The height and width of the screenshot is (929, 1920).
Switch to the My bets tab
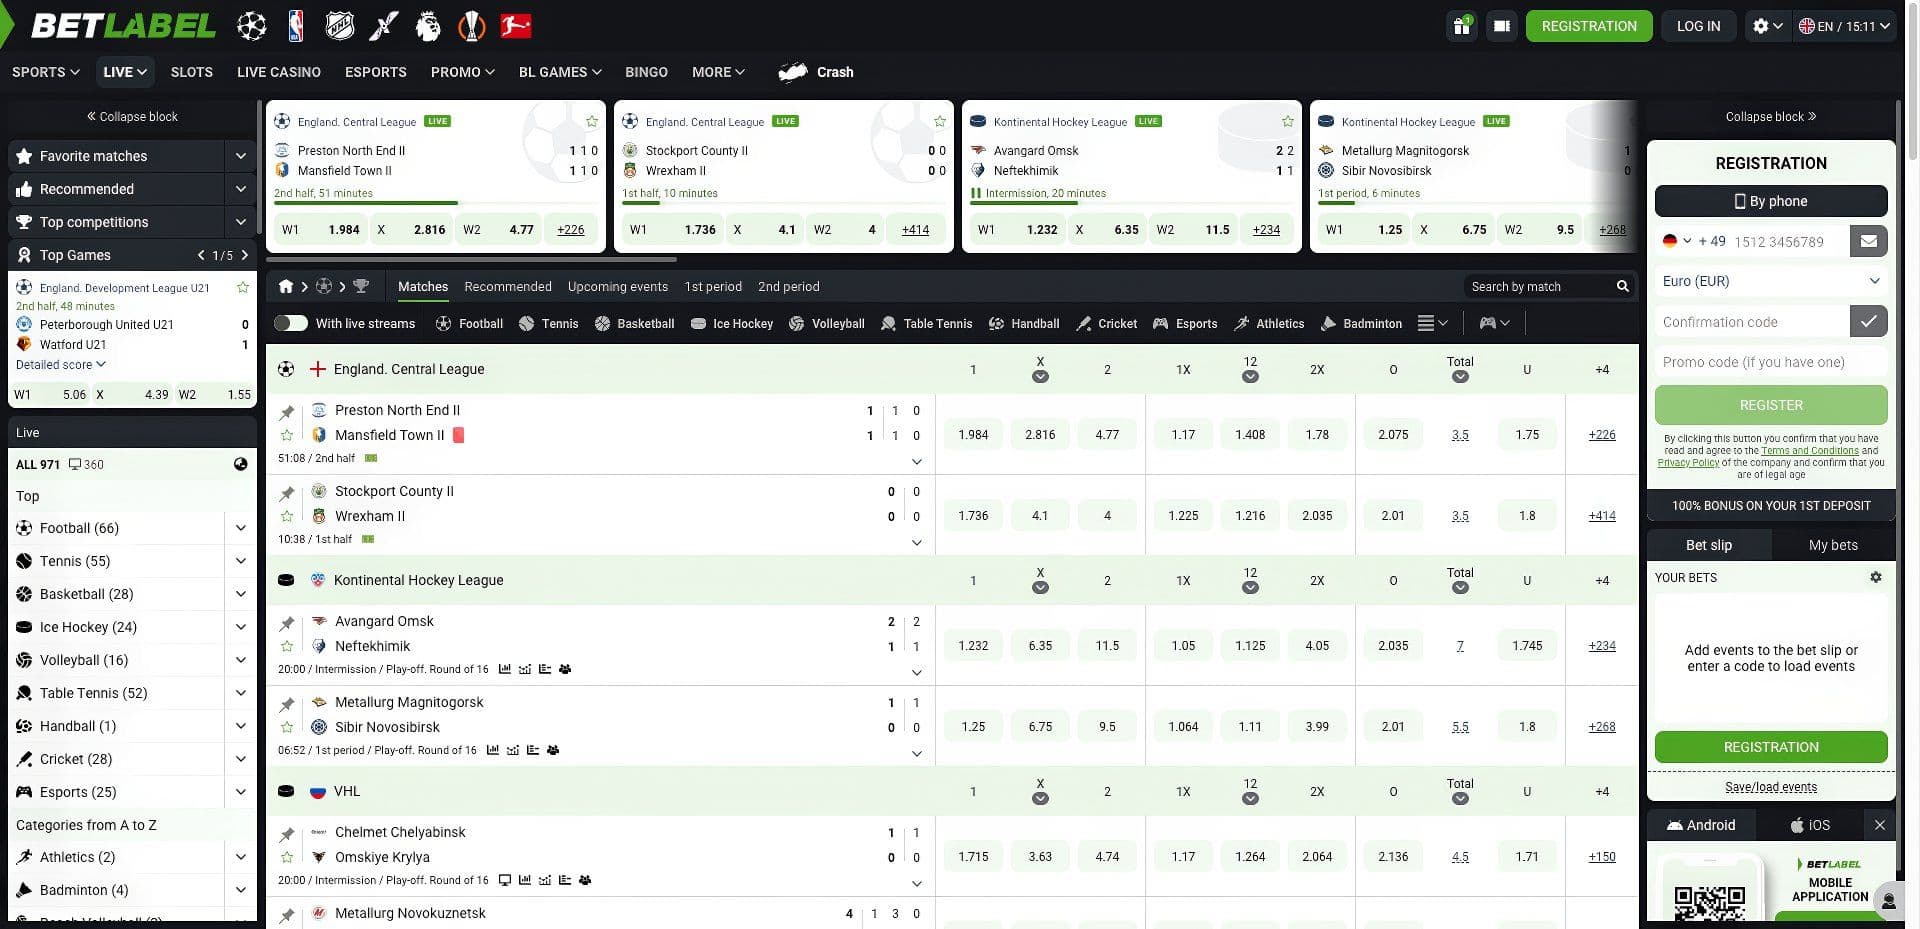(1833, 545)
